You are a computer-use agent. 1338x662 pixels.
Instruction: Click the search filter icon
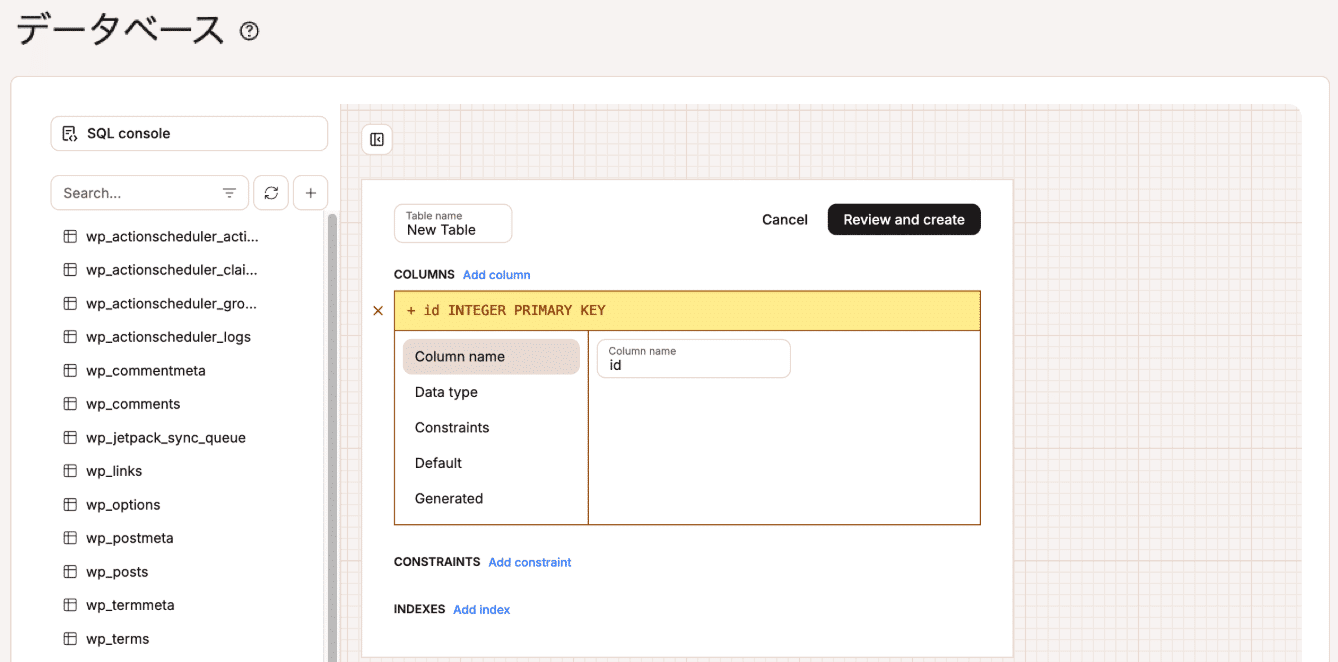click(229, 193)
